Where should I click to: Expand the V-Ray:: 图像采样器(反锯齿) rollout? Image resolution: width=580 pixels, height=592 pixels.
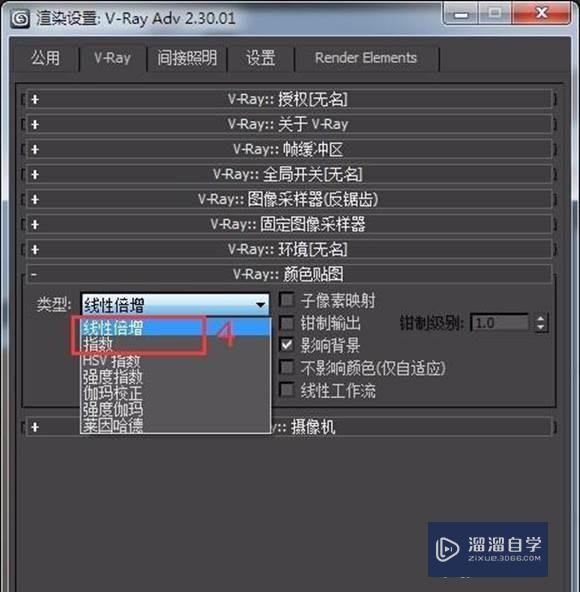[x=289, y=199]
